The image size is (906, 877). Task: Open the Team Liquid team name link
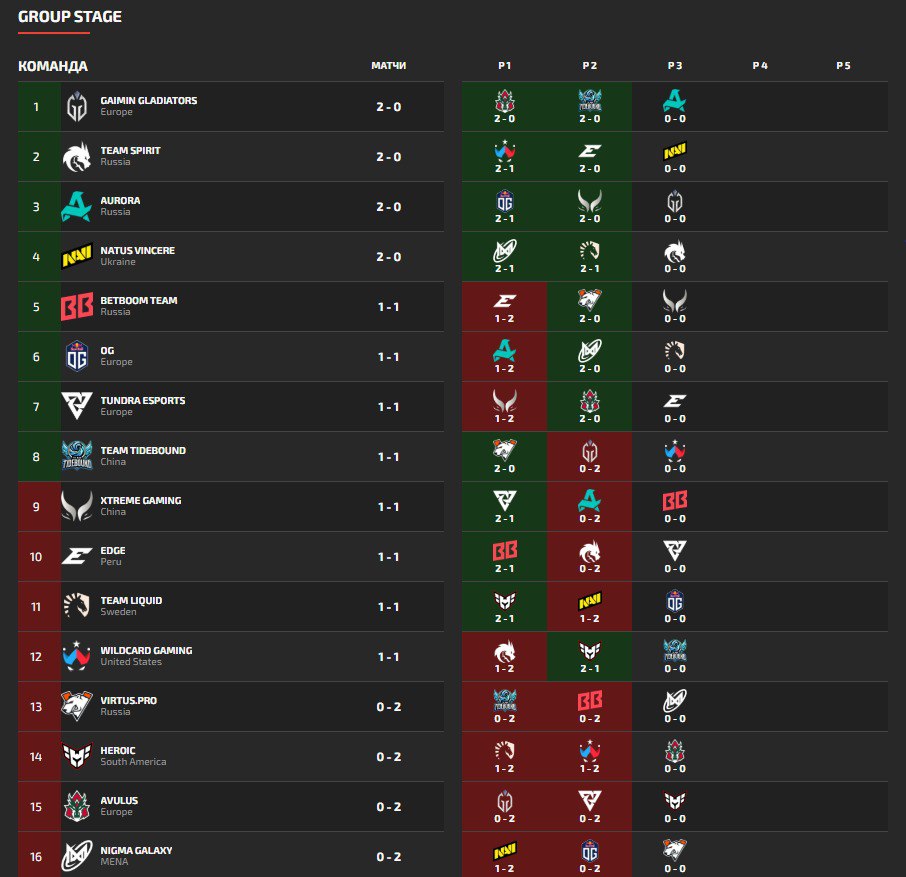click(x=131, y=600)
